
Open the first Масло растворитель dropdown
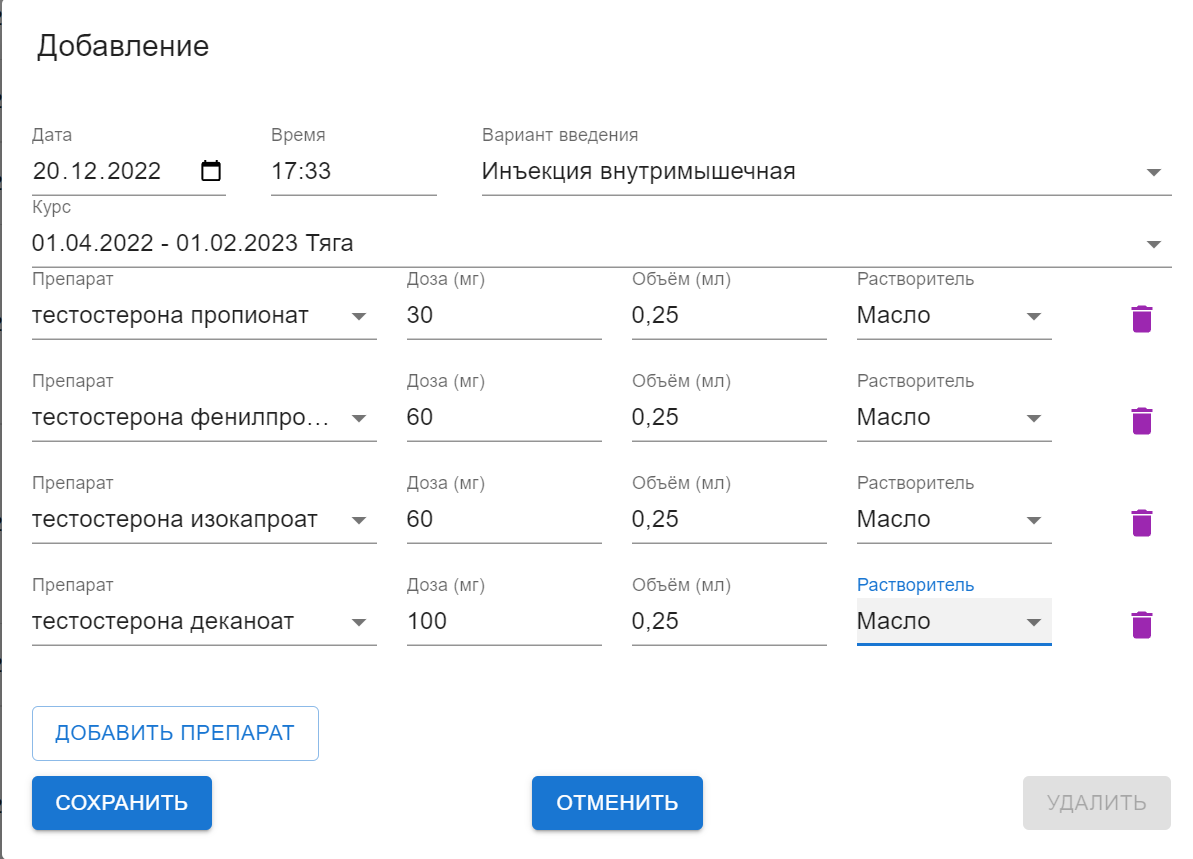point(1034,315)
